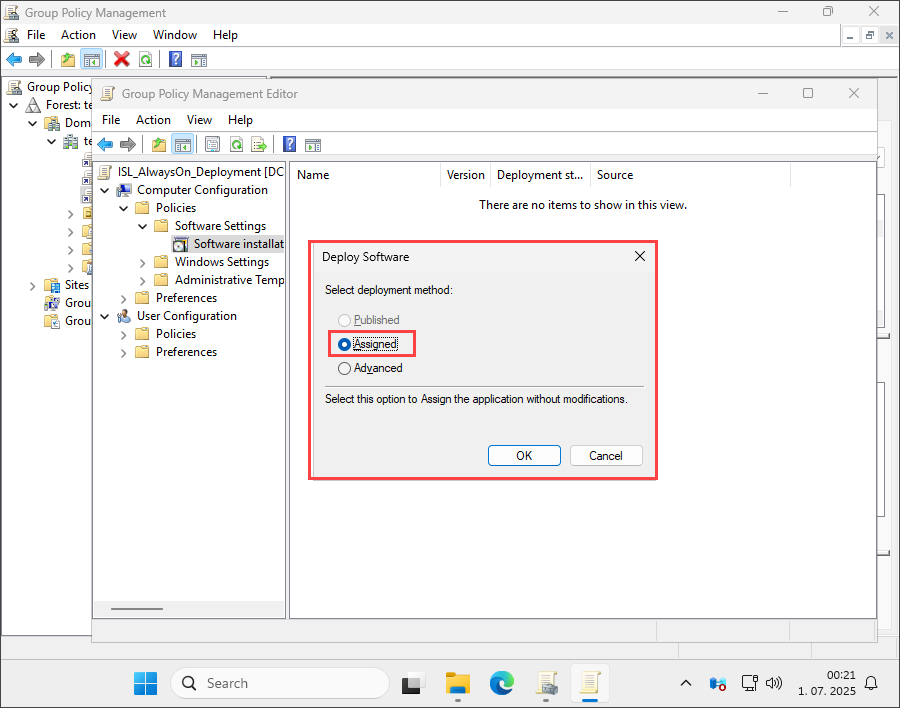900x708 pixels.
Task: Click Up one level icon in Group Policy Management
Action: click(68, 59)
